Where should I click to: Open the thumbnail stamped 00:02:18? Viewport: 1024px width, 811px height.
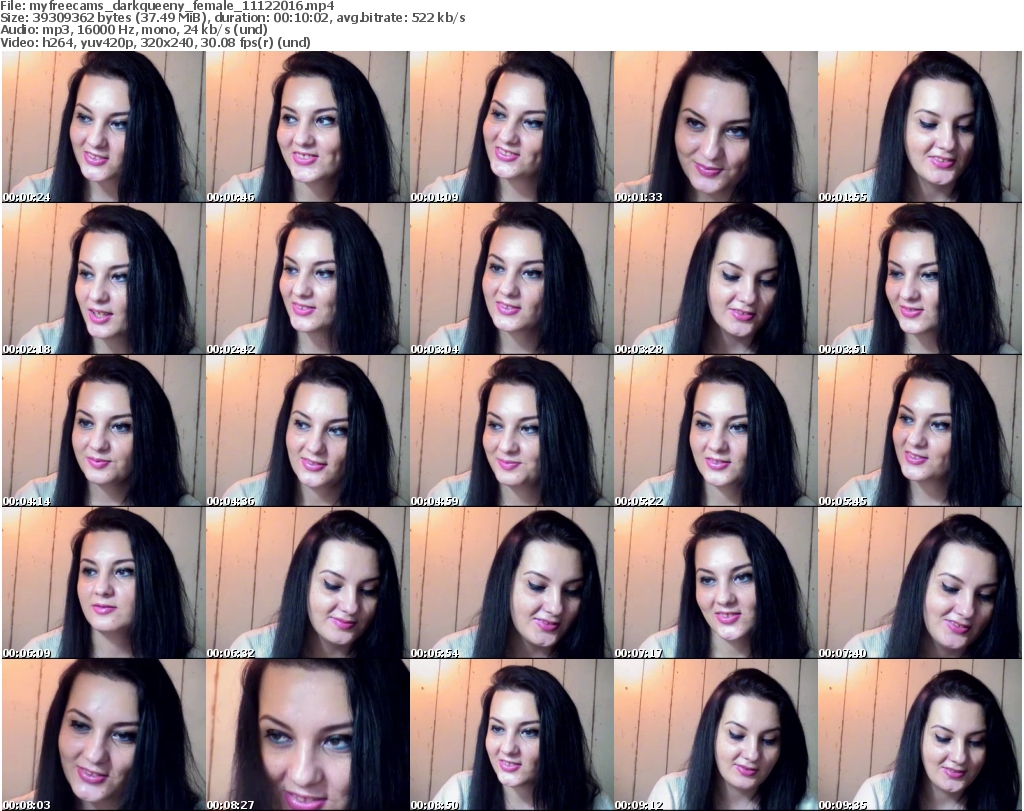click(x=103, y=279)
